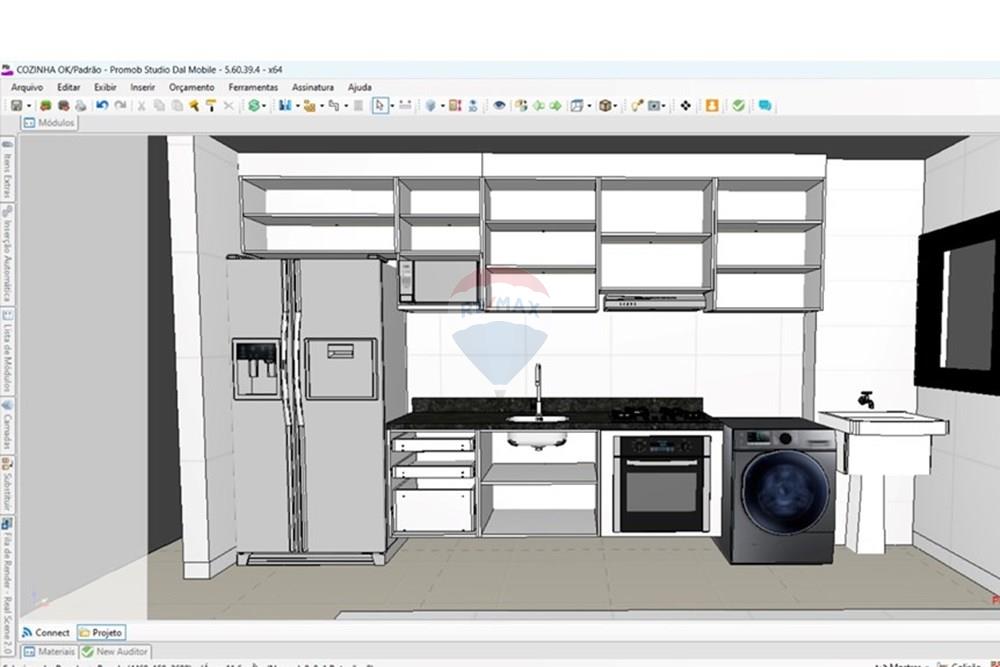
Task: Open the Orçamento menu
Action: 191,87
